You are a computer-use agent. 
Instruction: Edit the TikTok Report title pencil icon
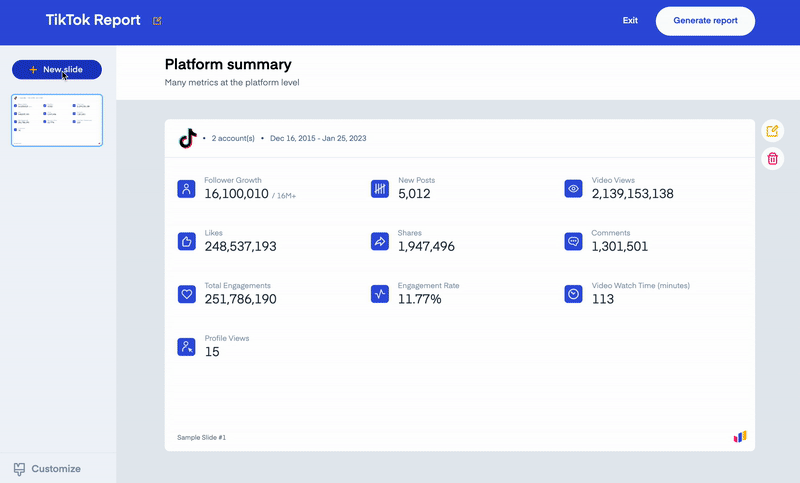pyautogui.click(x=157, y=21)
